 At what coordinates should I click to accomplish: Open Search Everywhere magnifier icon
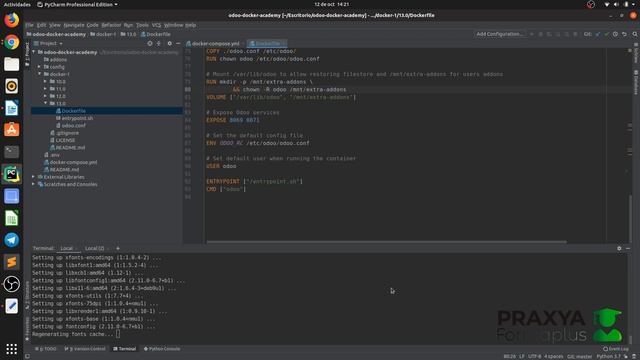635,34
